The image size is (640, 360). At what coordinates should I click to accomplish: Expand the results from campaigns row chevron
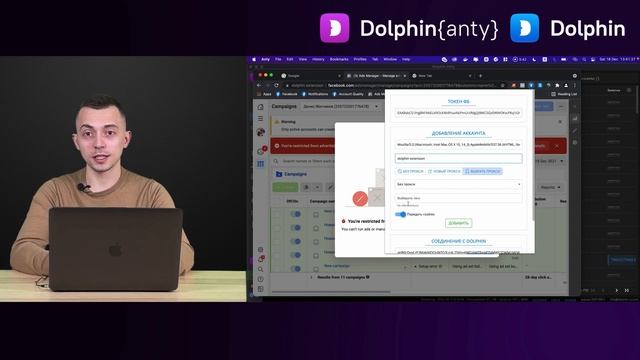coord(312,277)
